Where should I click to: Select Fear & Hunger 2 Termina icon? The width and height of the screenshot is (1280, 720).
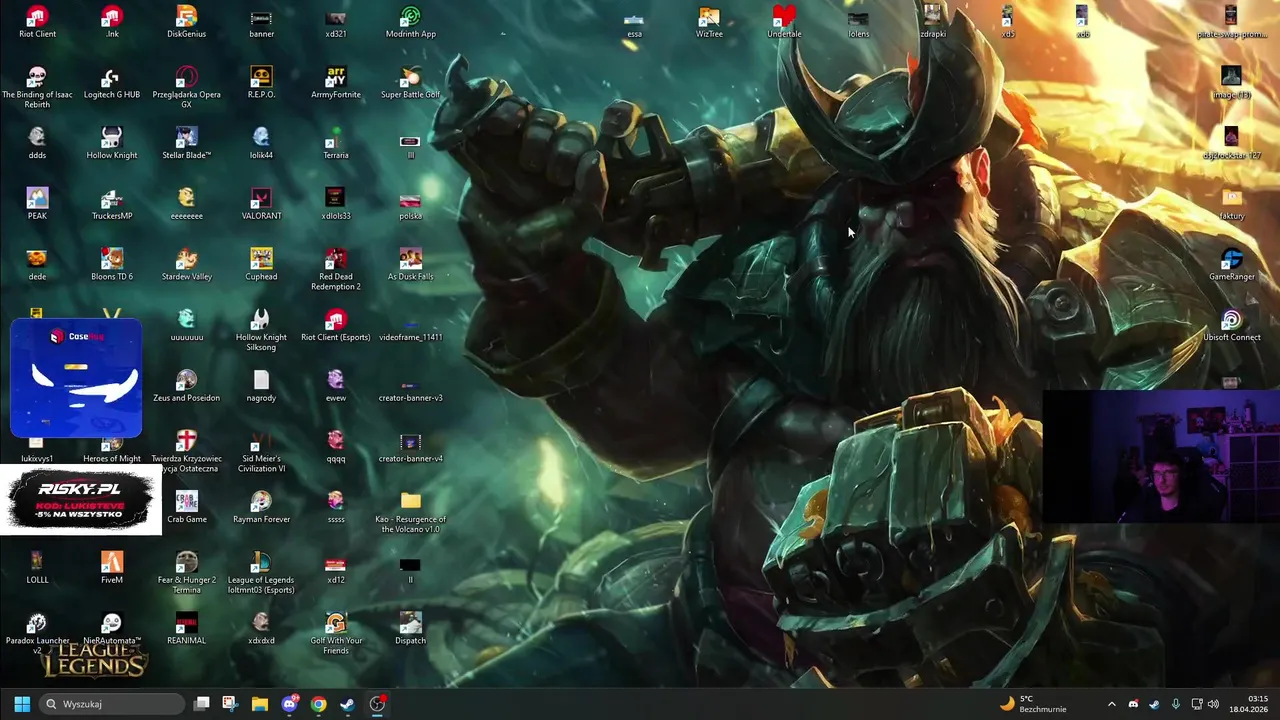pyautogui.click(x=186, y=573)
